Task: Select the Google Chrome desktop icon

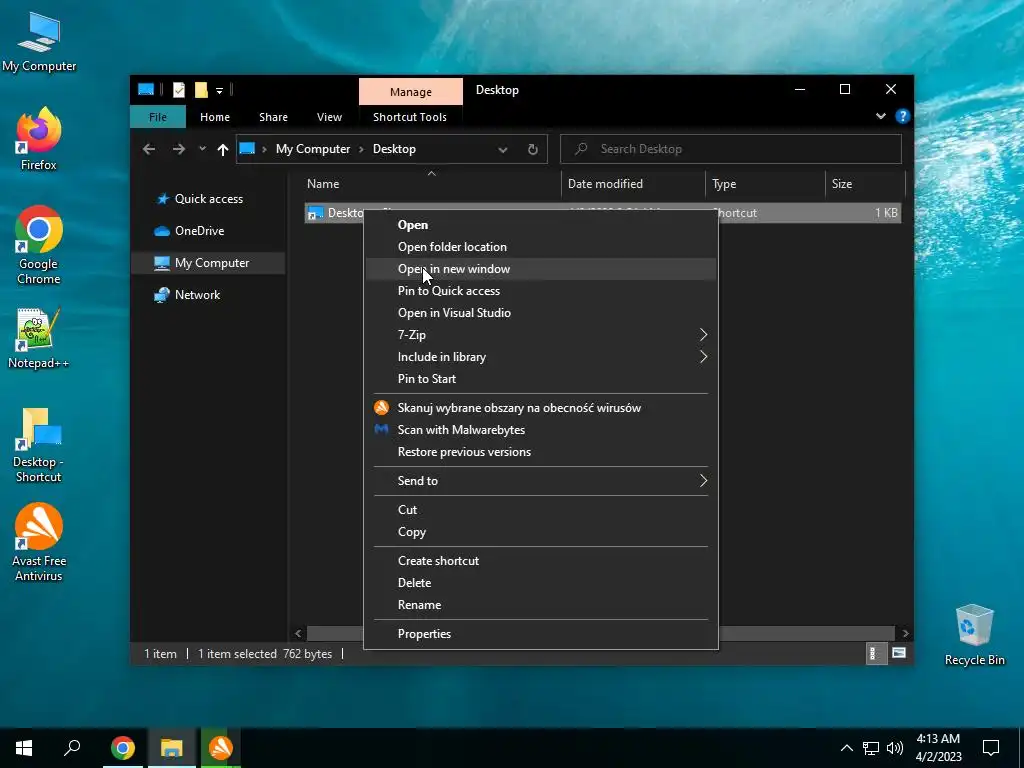Action: (39, 245)
